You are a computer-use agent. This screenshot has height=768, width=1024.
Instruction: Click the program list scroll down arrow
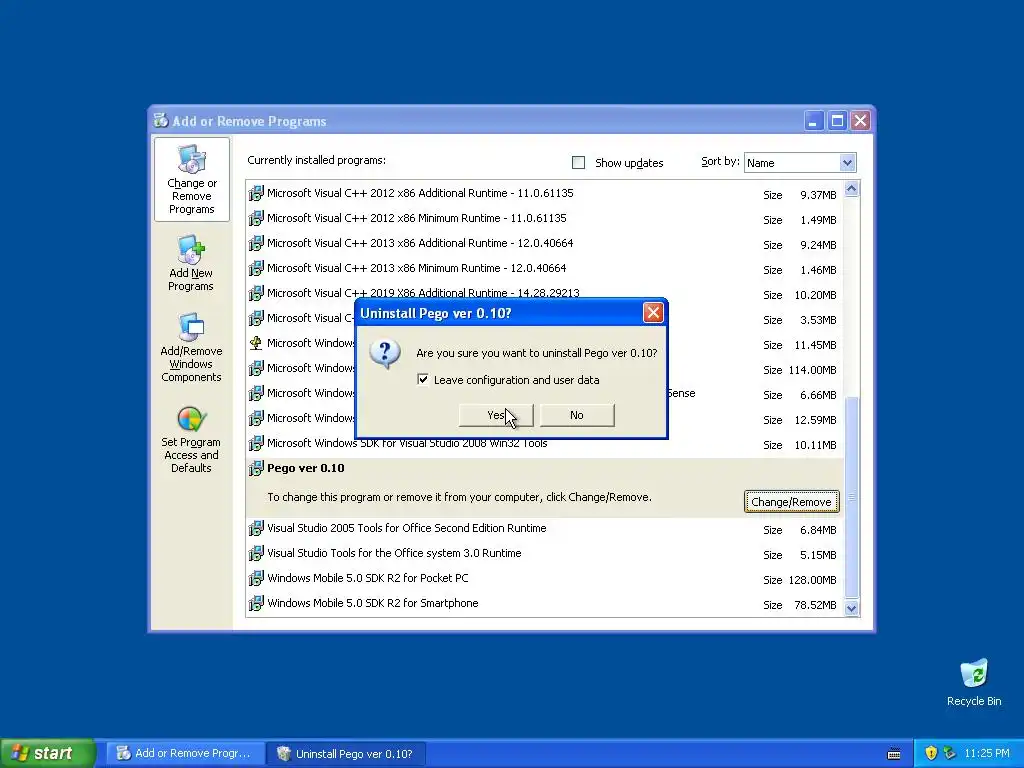coord(851,608)
